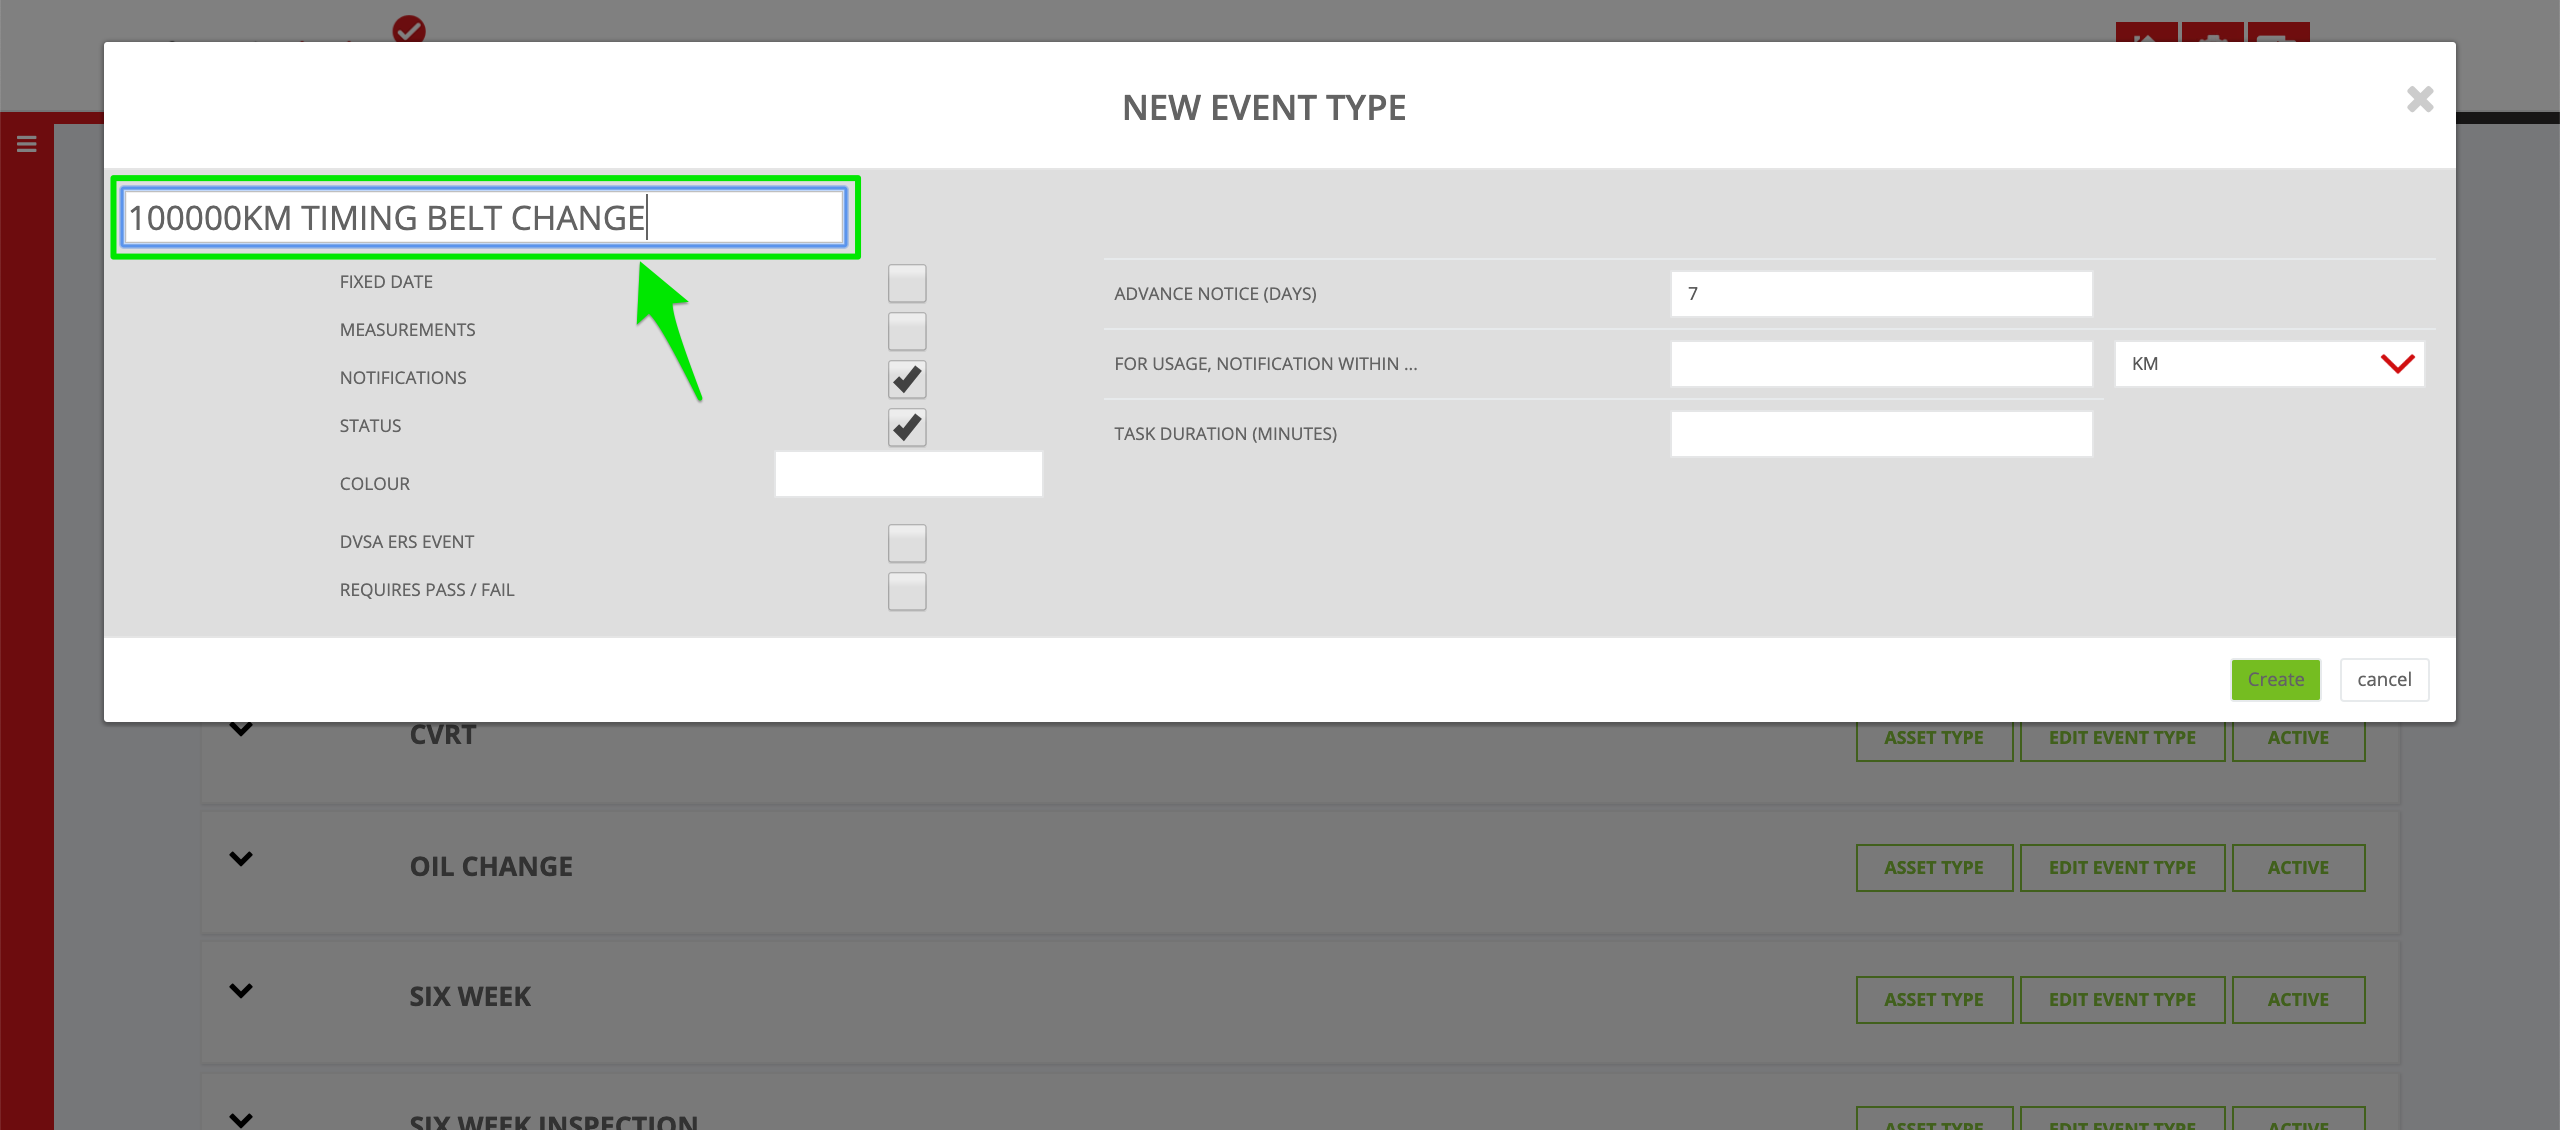Click the OIL CHANGE row title

[x=491, y=867]
